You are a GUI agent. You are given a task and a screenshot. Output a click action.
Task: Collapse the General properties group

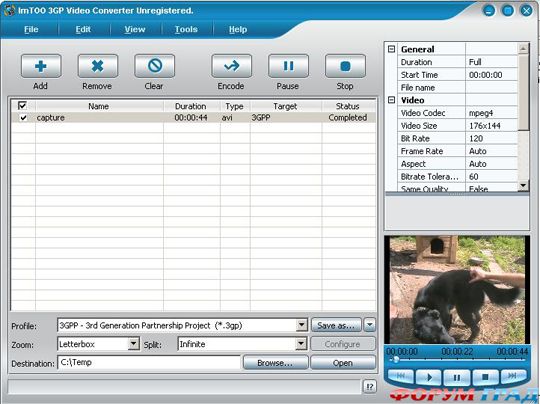point(391,49)
